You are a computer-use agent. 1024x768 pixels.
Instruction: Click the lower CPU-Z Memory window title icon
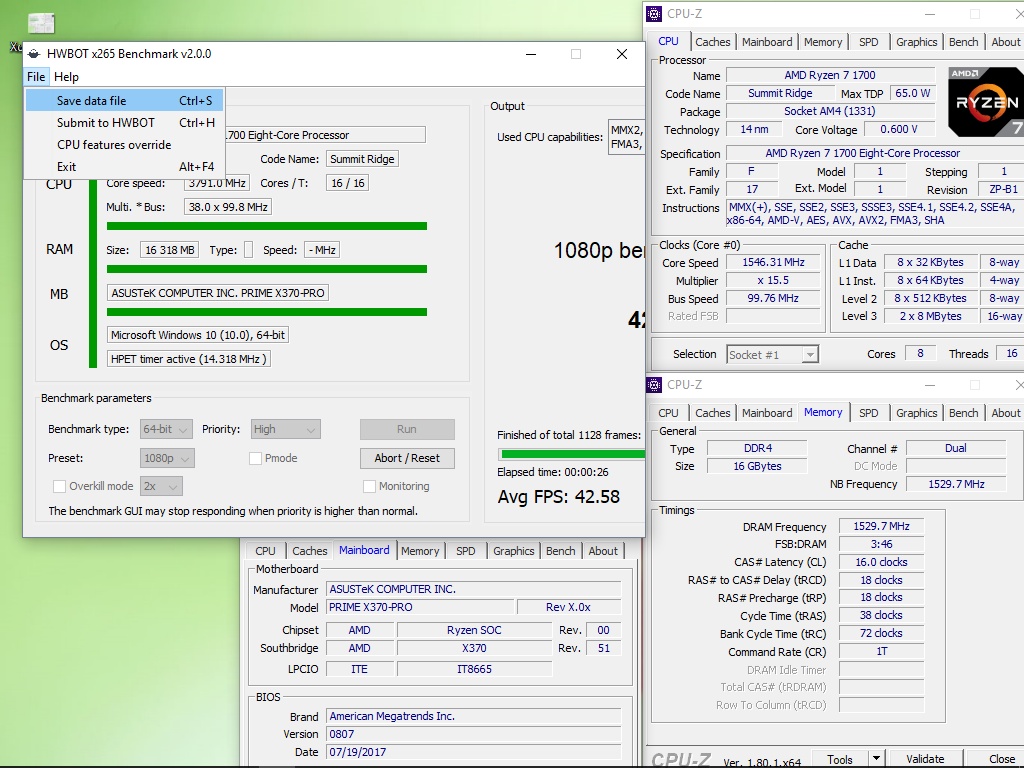pyautogui.click(x=654, y=385)
